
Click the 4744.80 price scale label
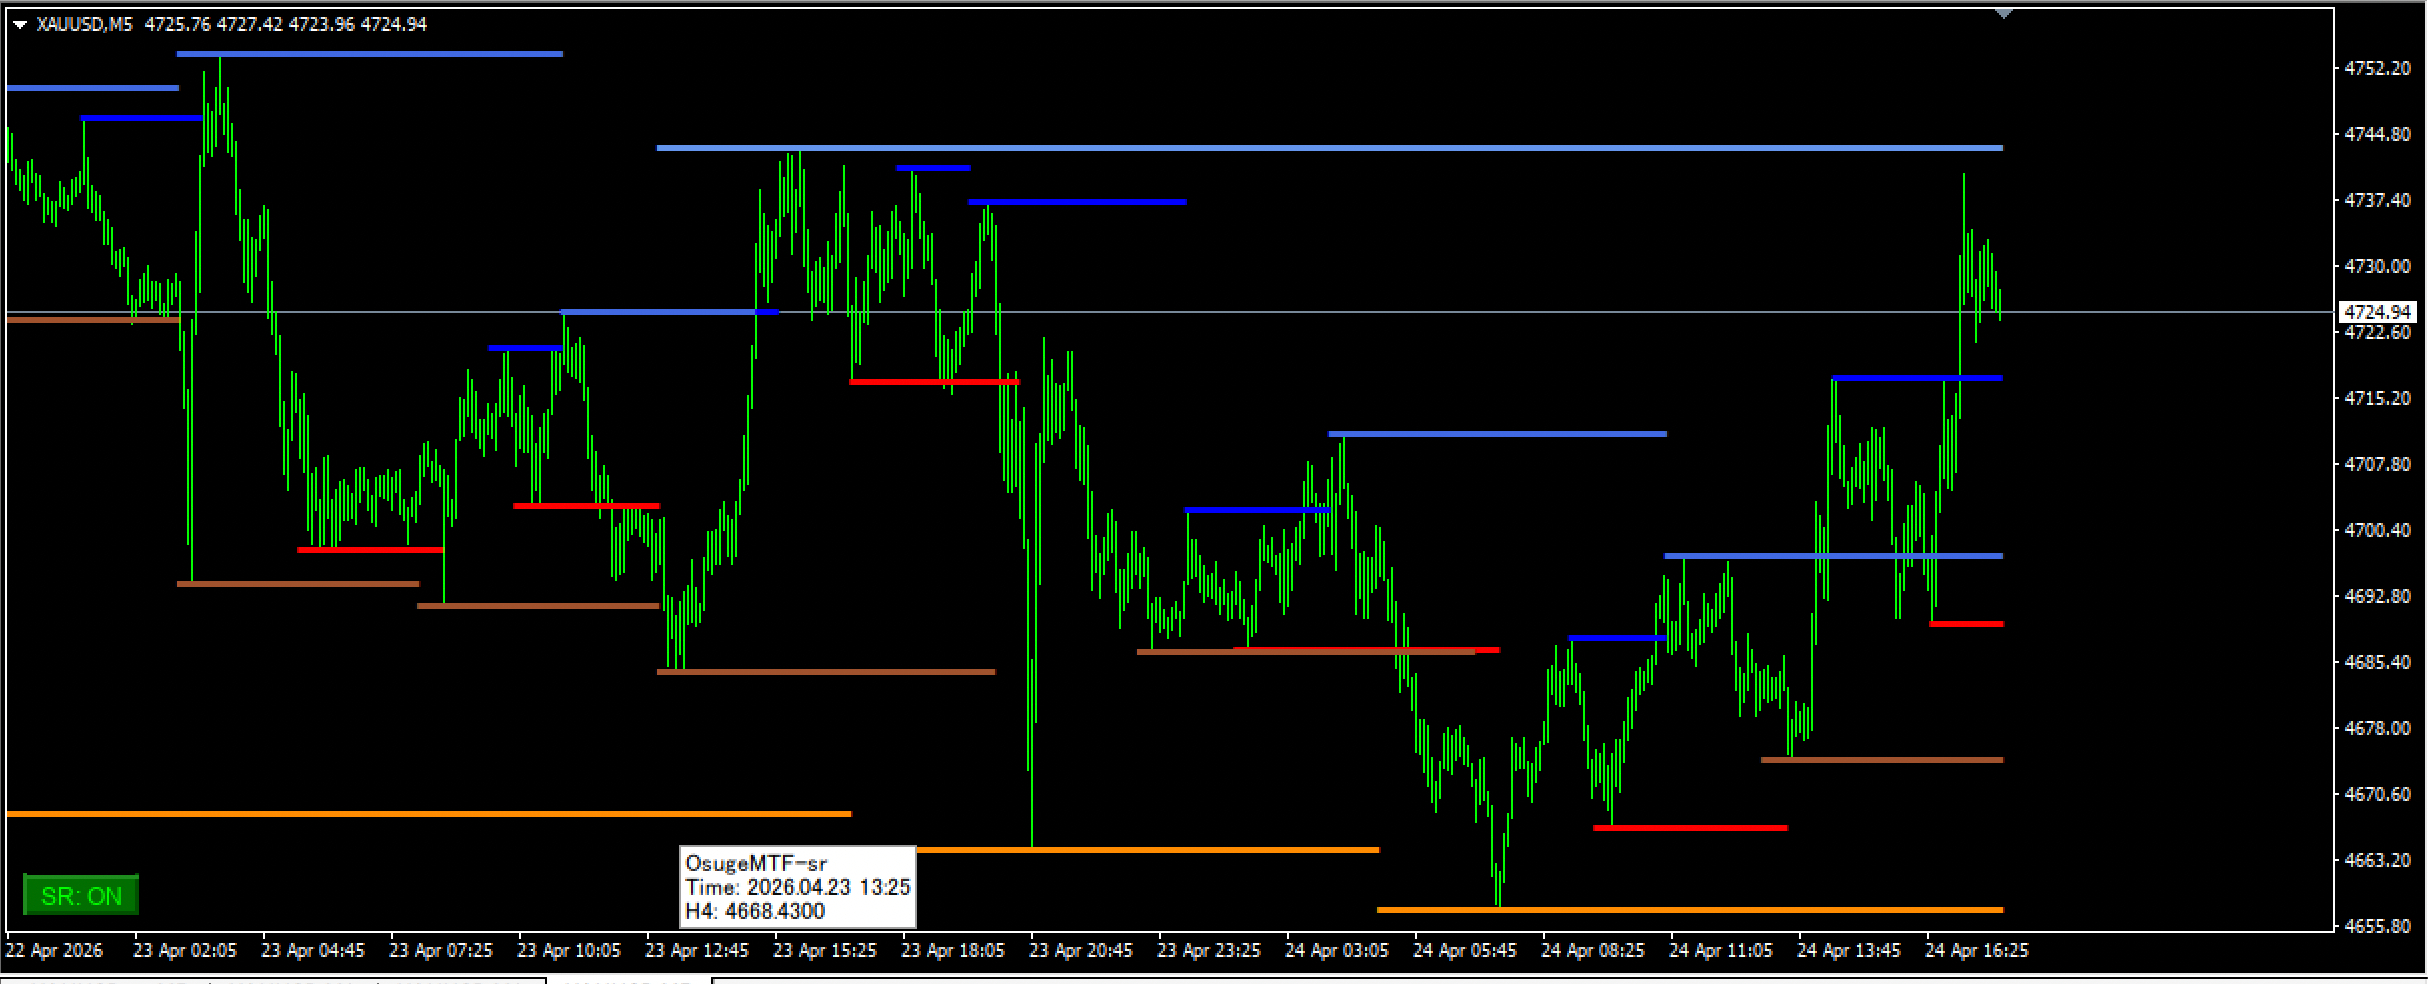(2378, 134)
